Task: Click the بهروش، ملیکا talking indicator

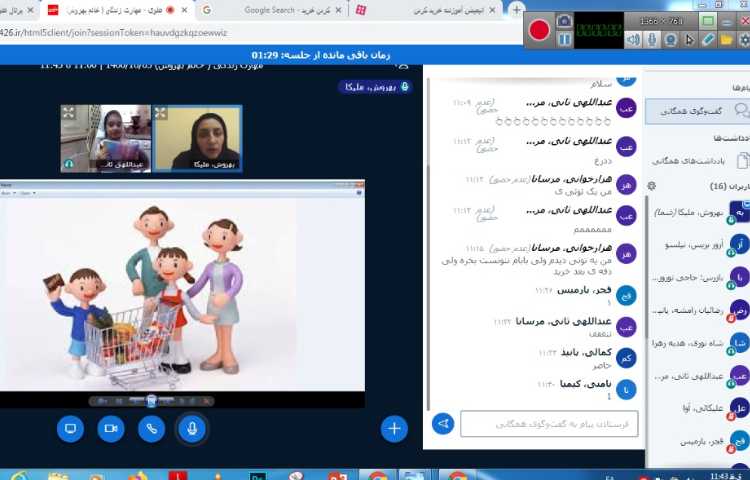Action: click(375, 87)
